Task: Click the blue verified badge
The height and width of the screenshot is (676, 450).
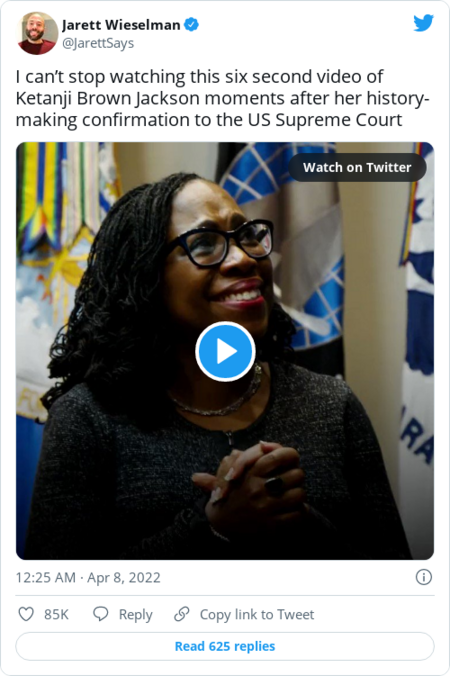Action: click(191, 25)
